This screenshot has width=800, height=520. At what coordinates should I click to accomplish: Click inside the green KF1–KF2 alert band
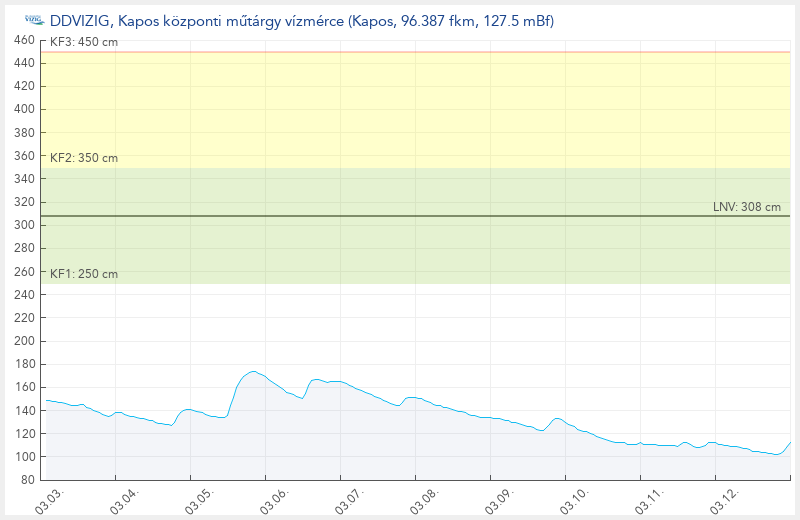pos(400,250)
